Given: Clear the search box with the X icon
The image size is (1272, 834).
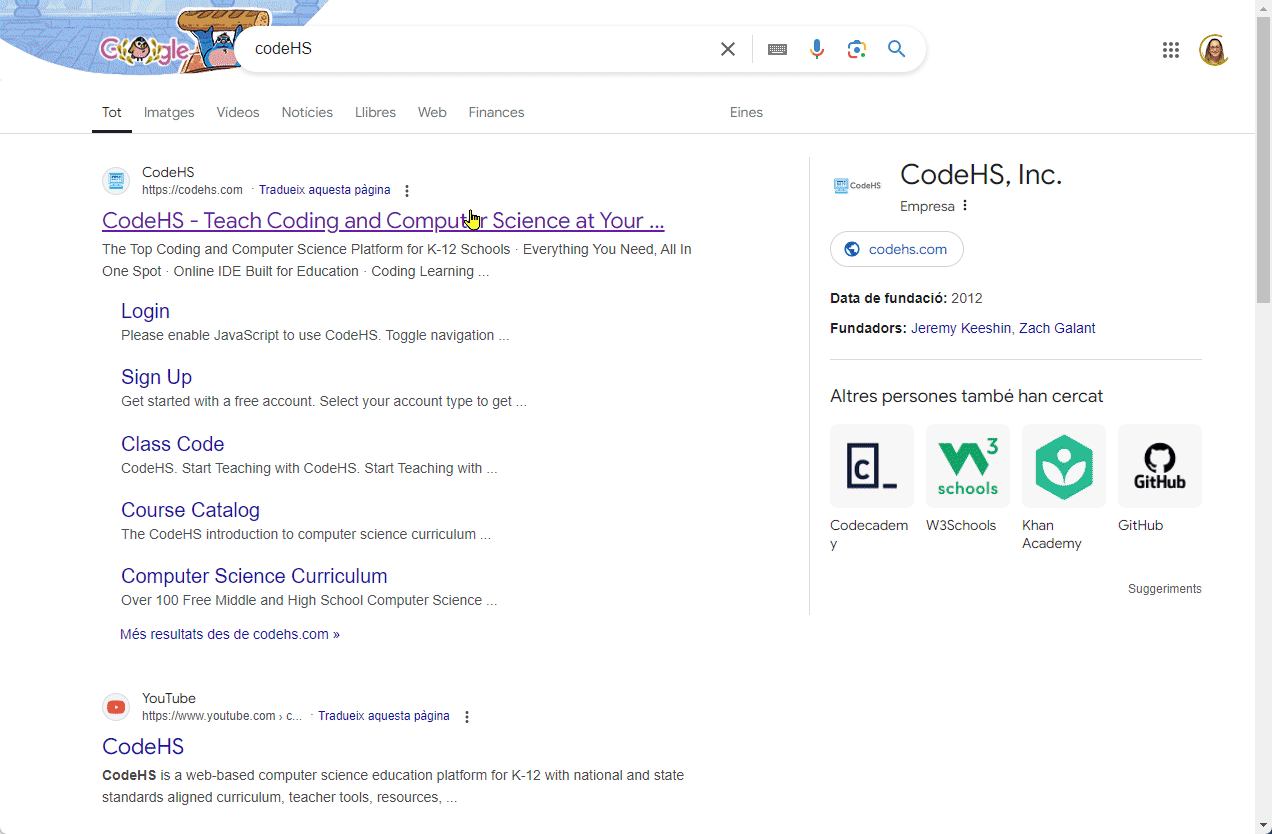Looking at the screenshot, I should click(728, 49).
